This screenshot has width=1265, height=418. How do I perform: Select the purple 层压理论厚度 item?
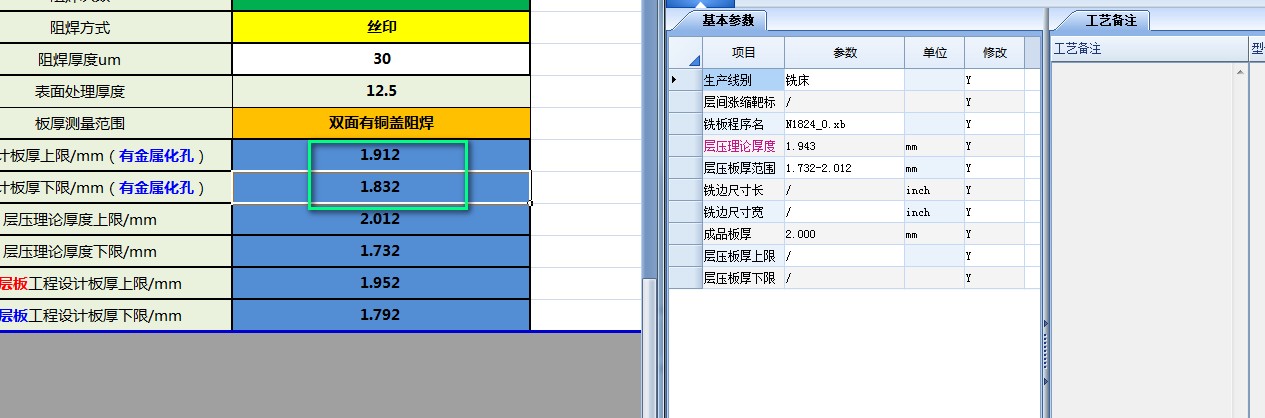[x=743, y=145]
